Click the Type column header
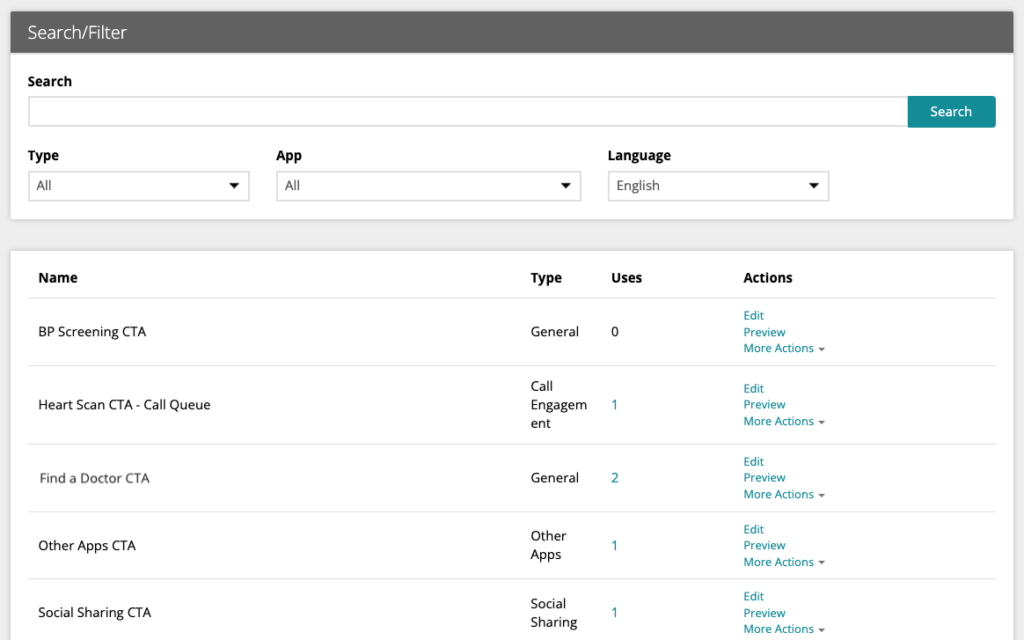This screenshot has height=640, width=1024. coord(546,278)
